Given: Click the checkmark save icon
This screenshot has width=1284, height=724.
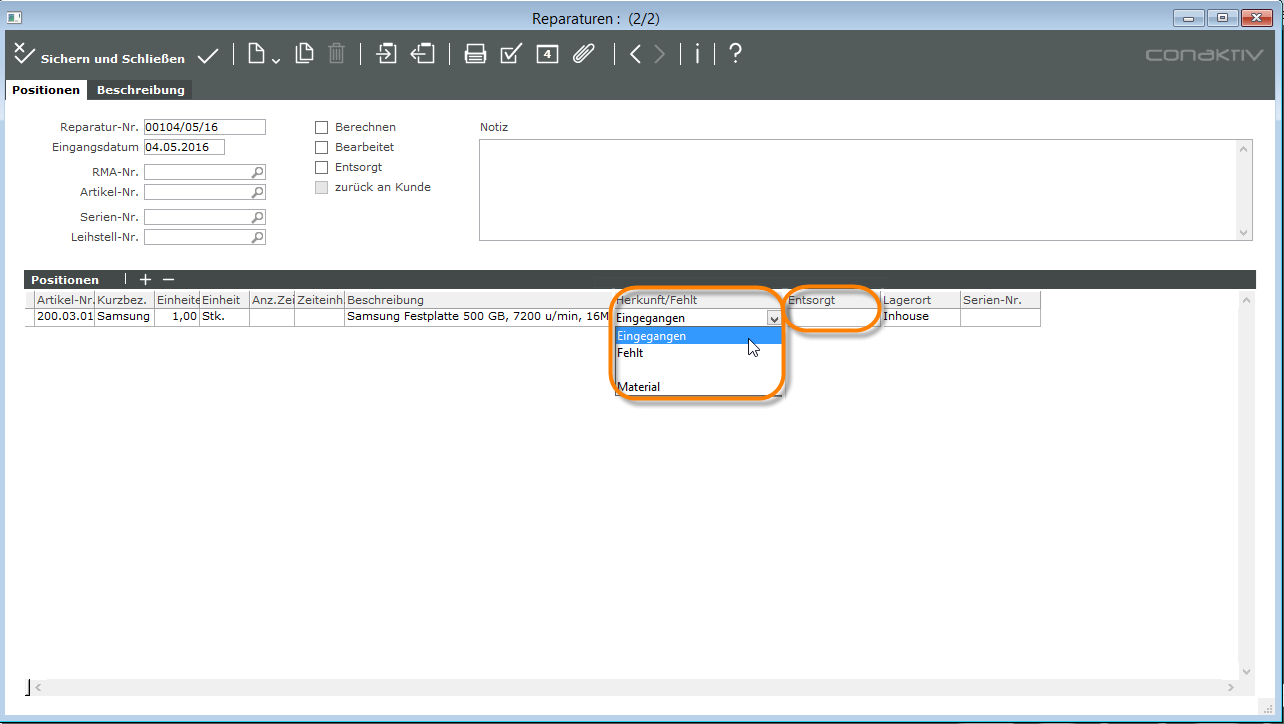Looking at the screenshot, I should 208,56.
